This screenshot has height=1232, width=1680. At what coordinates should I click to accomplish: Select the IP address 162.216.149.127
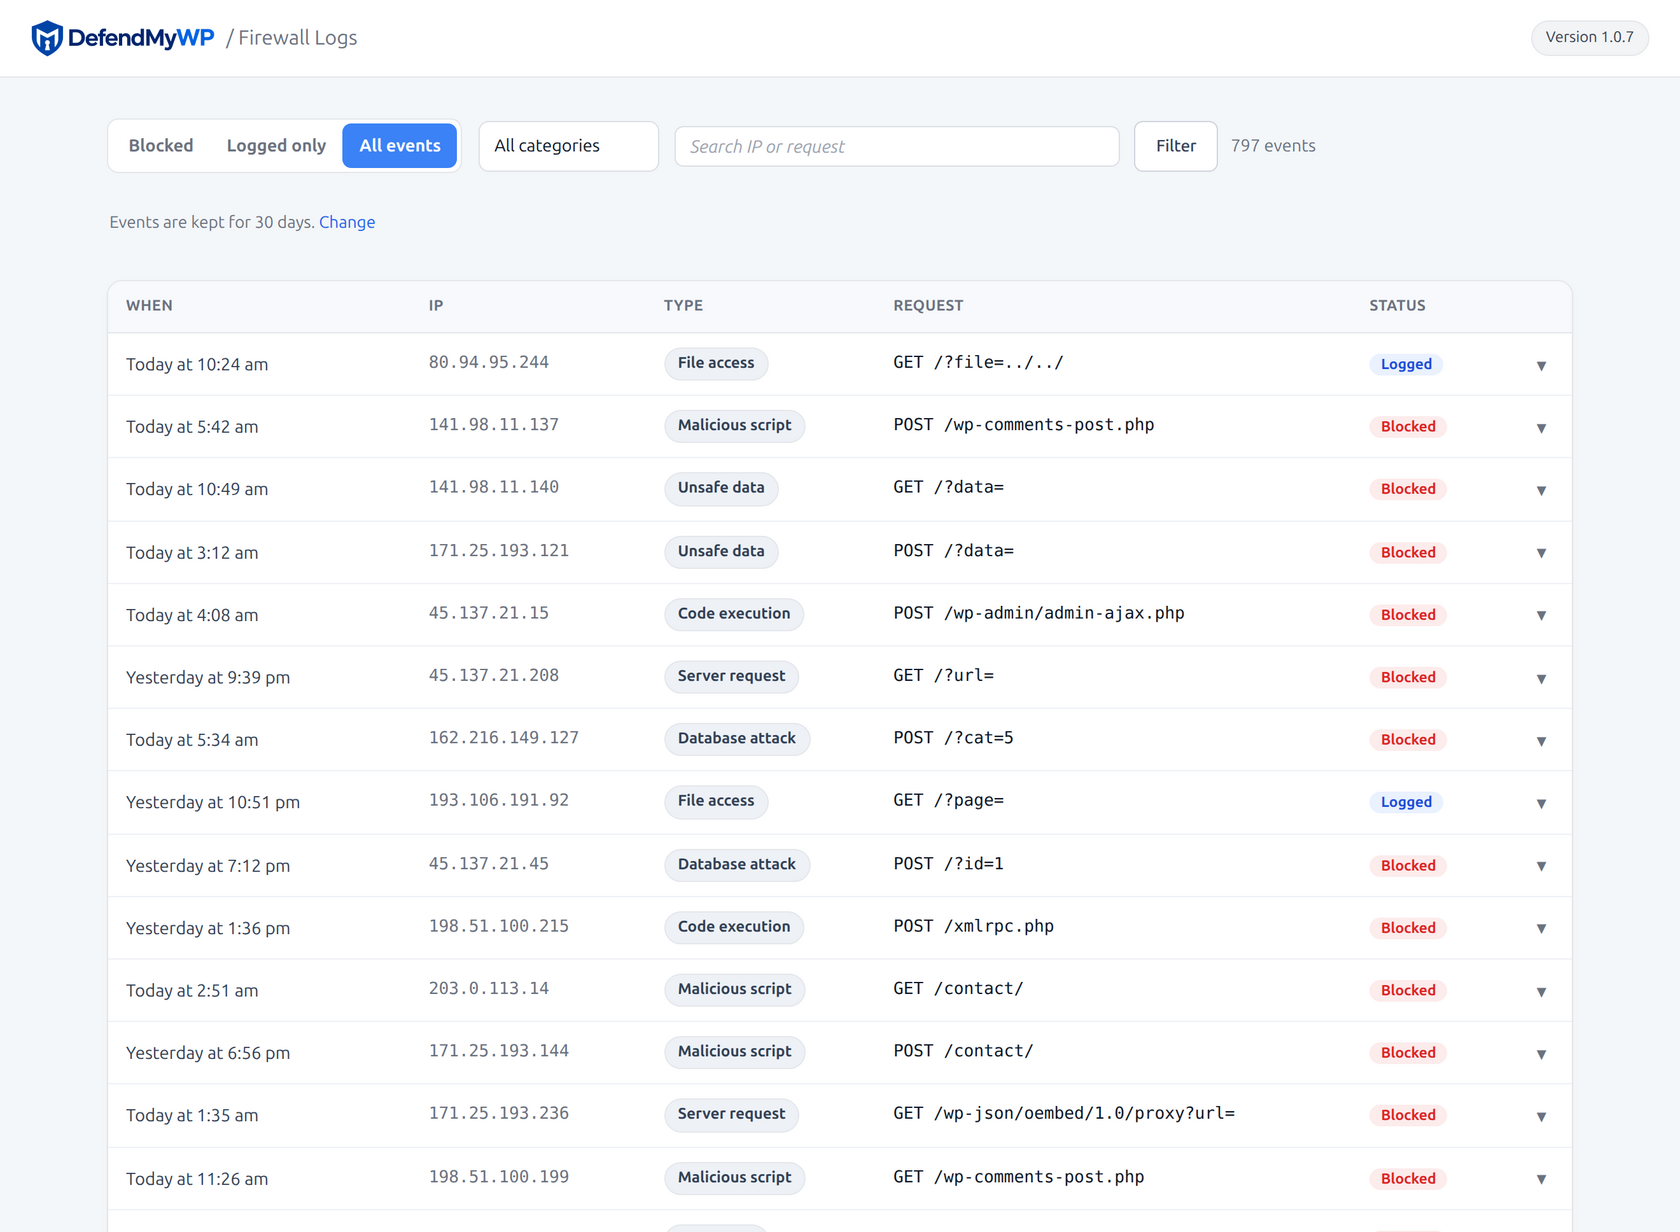tap(504, 738)
